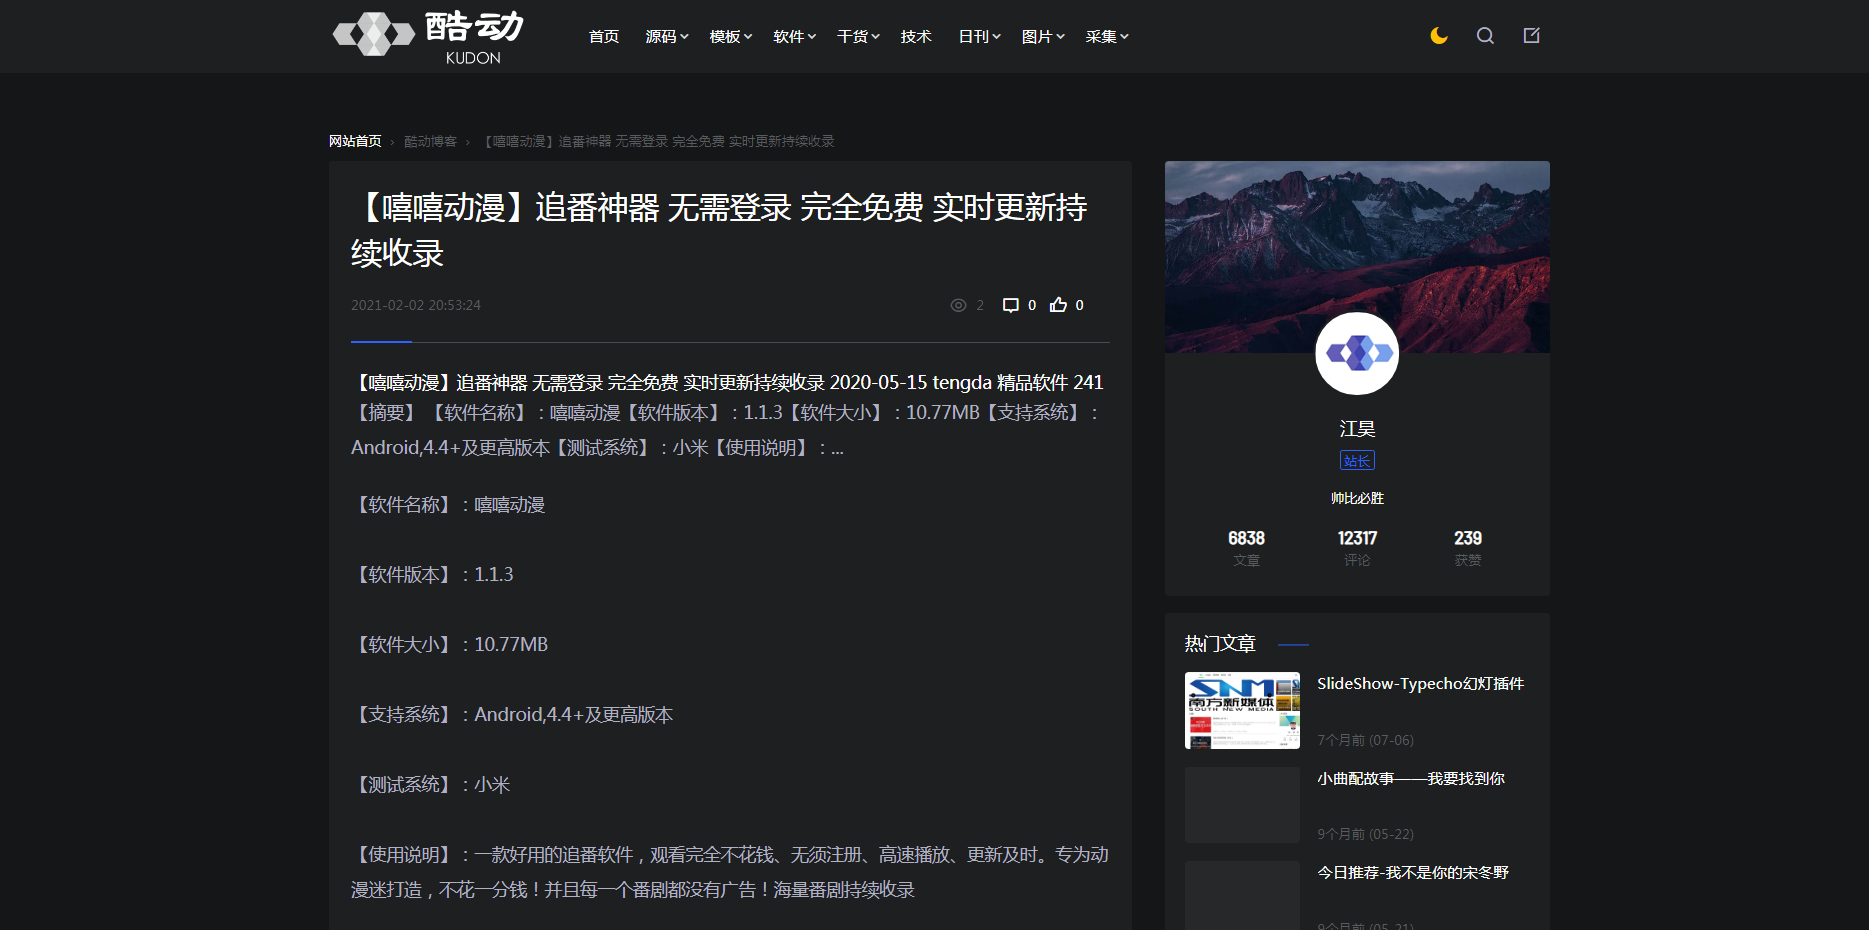Click the 【软件大小】:10.77MB line
Image resolution: width=1869 pixels, height=930 pixels.
pos(450,645)
